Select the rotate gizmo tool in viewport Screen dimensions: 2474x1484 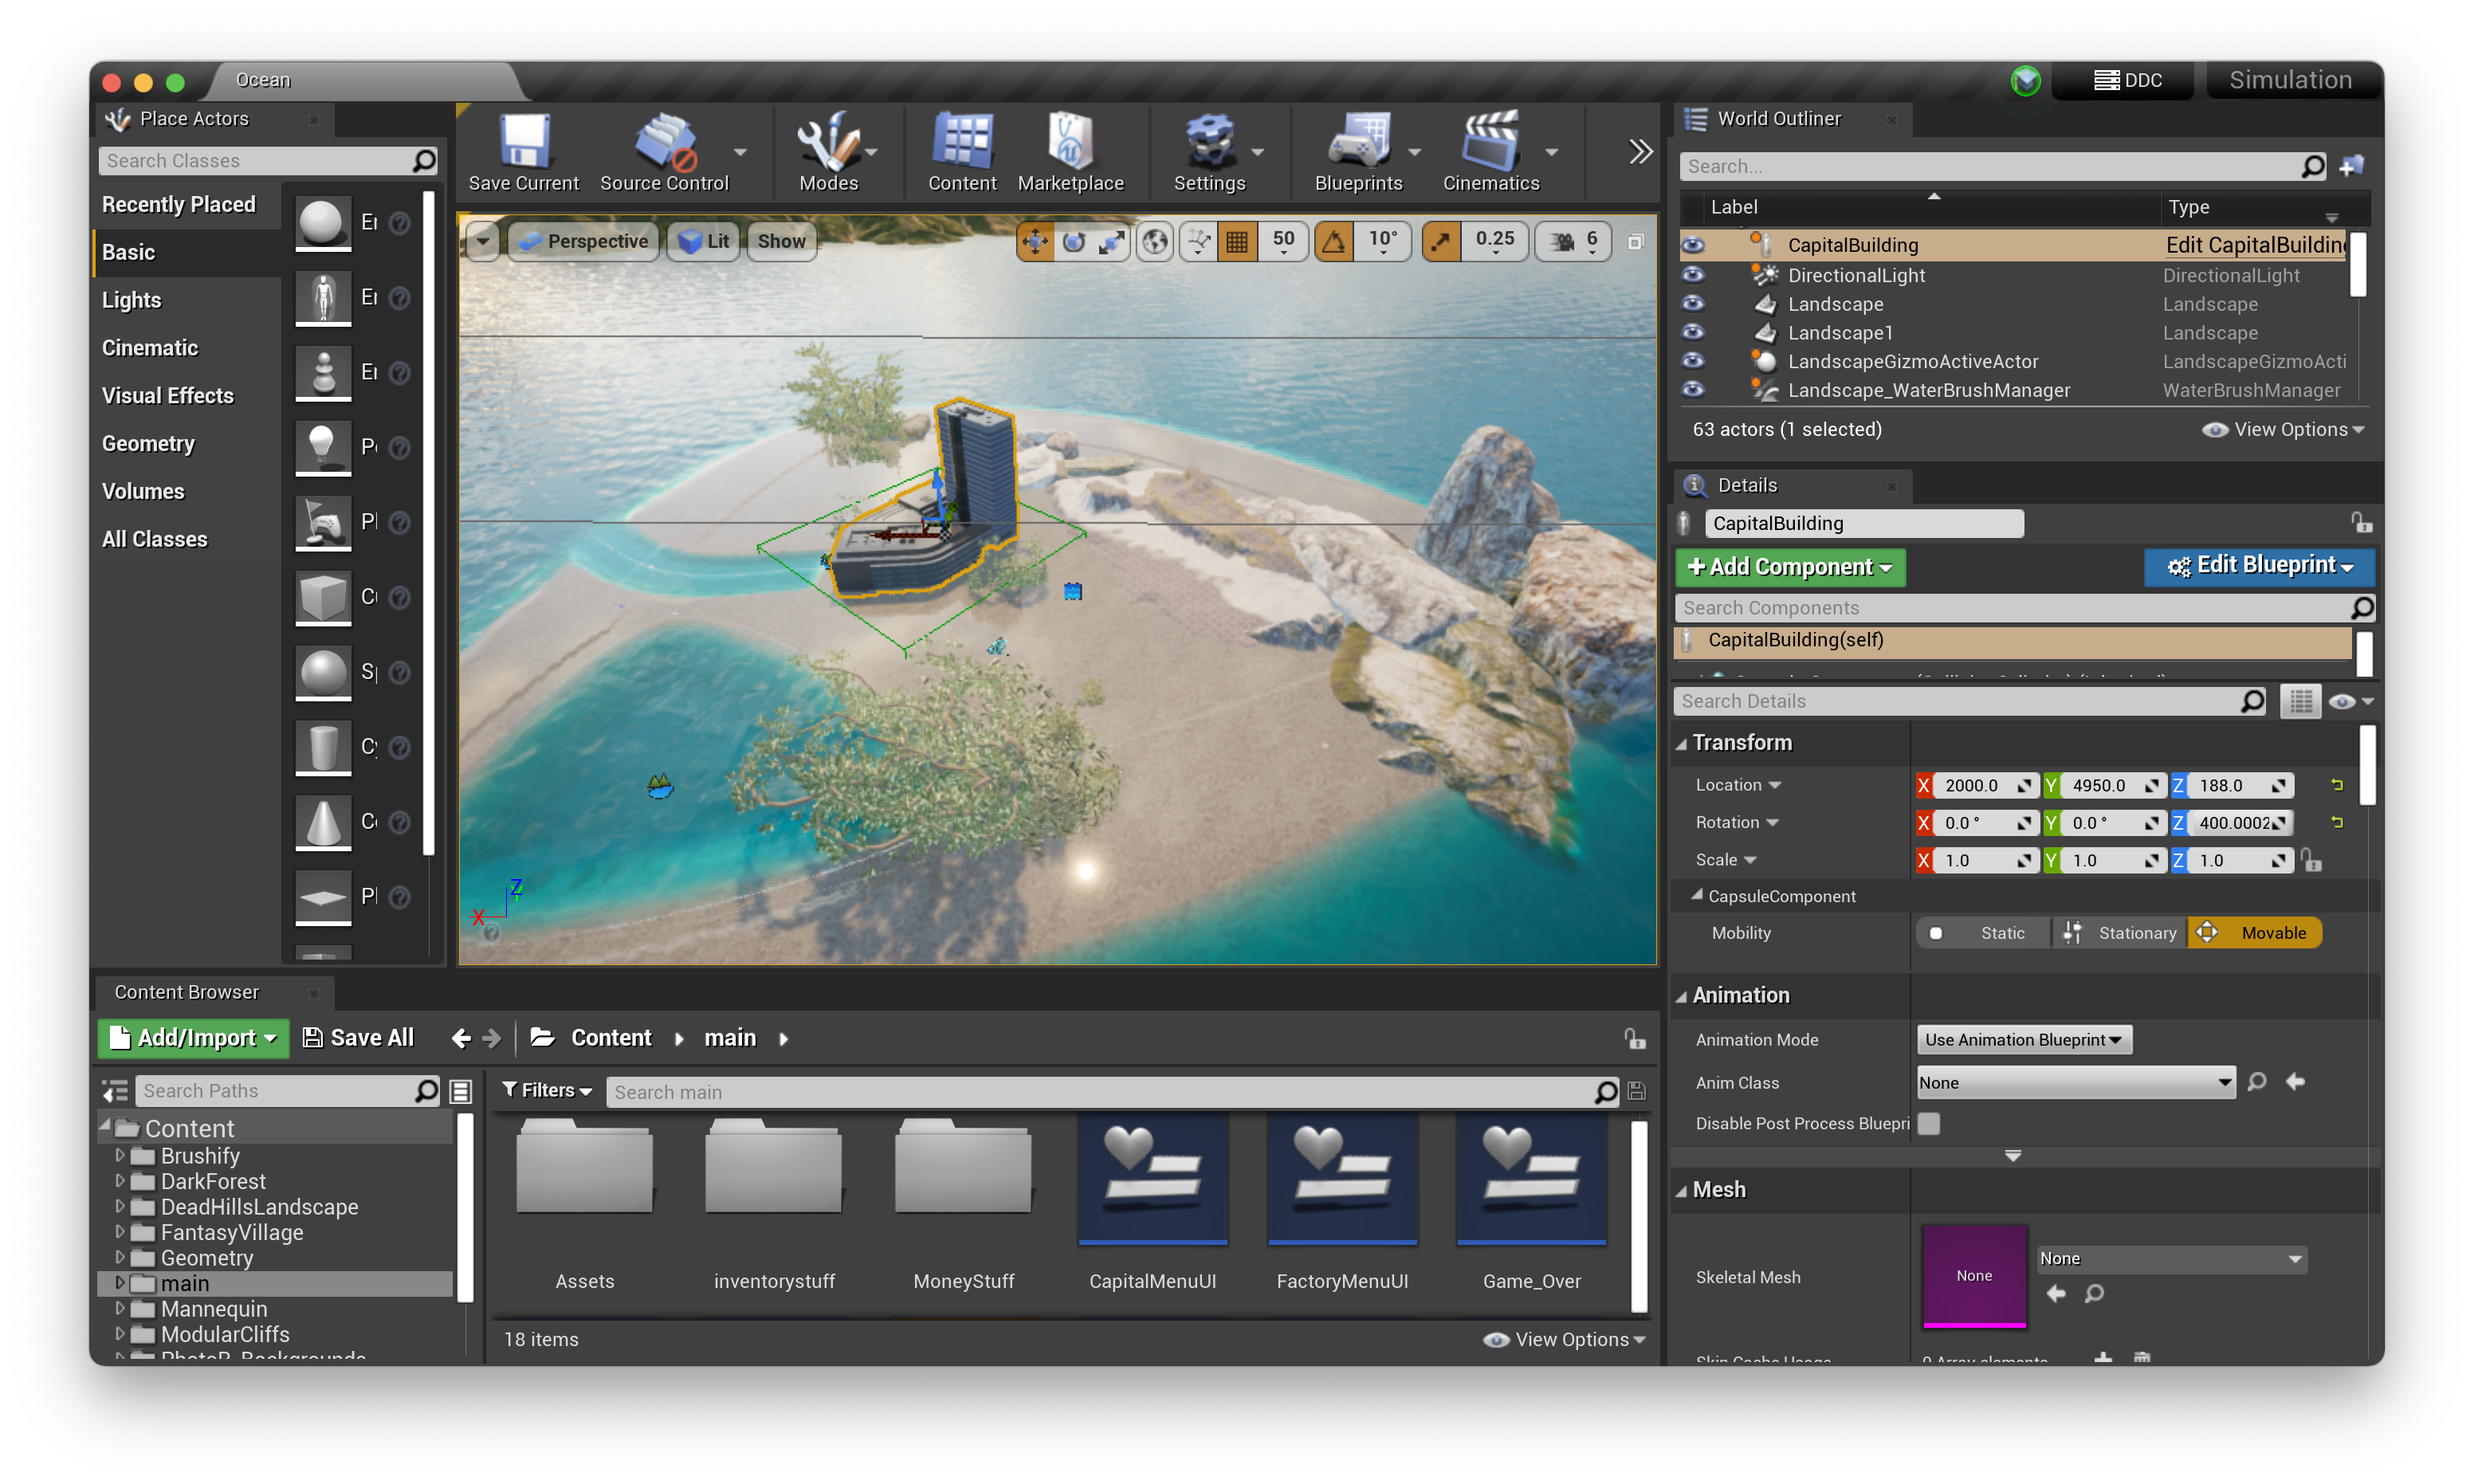pos(1074,241)
